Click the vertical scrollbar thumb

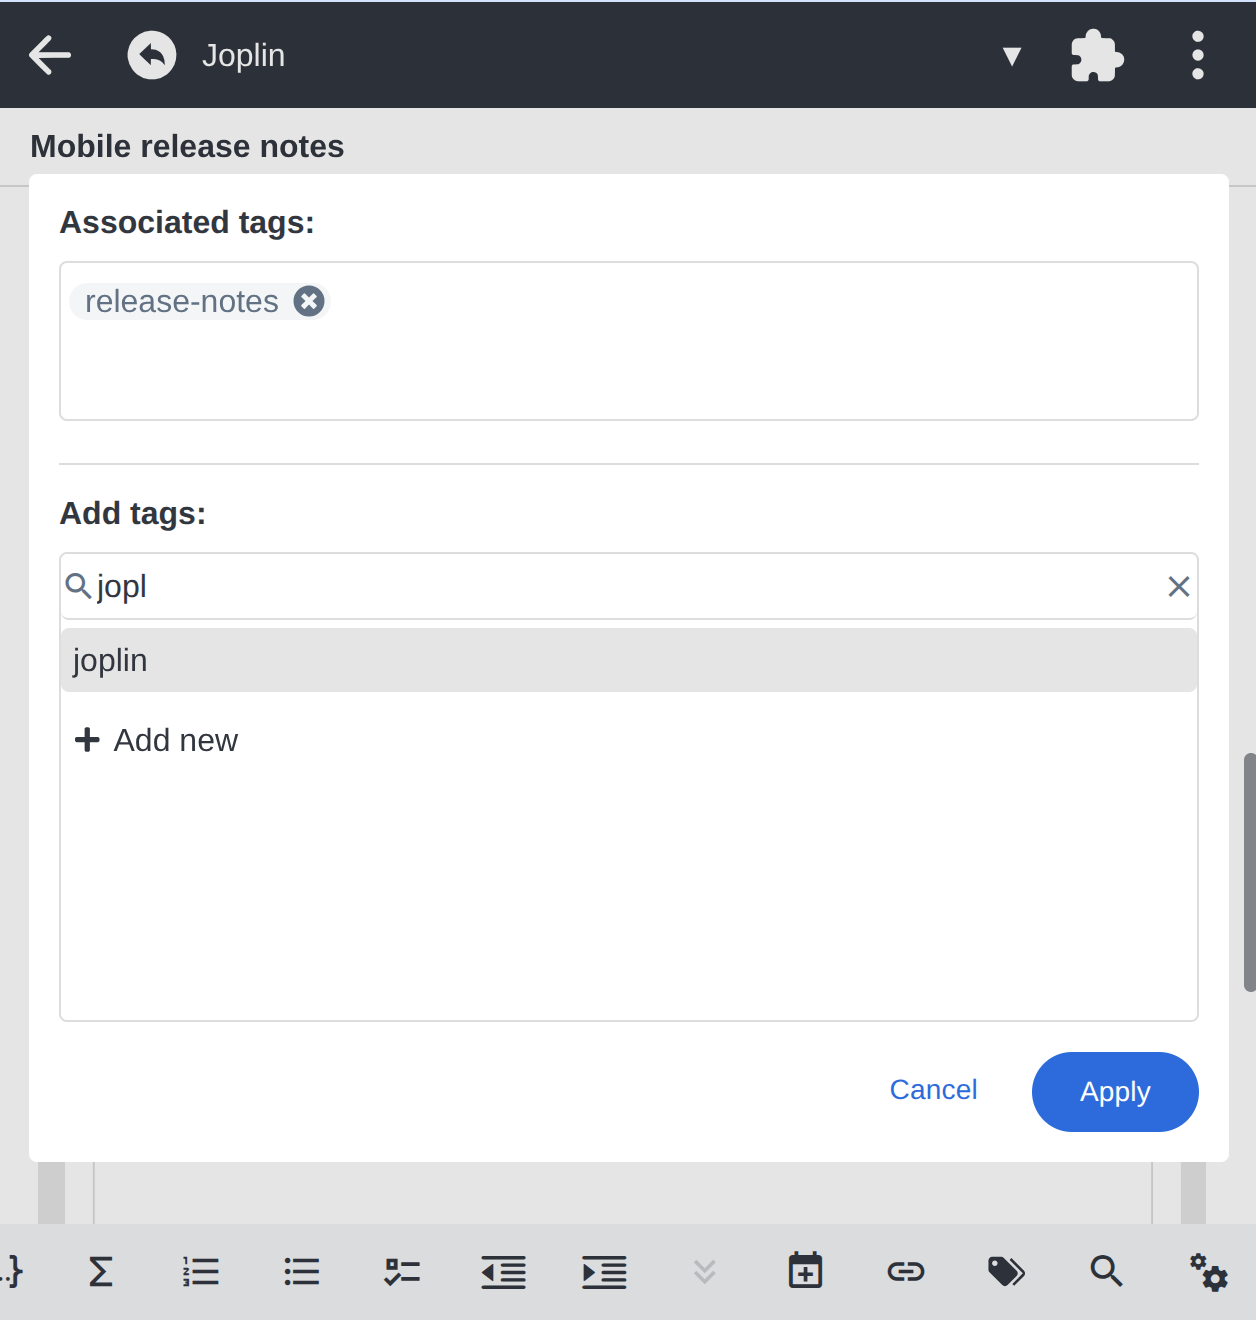click(1250, 872)
